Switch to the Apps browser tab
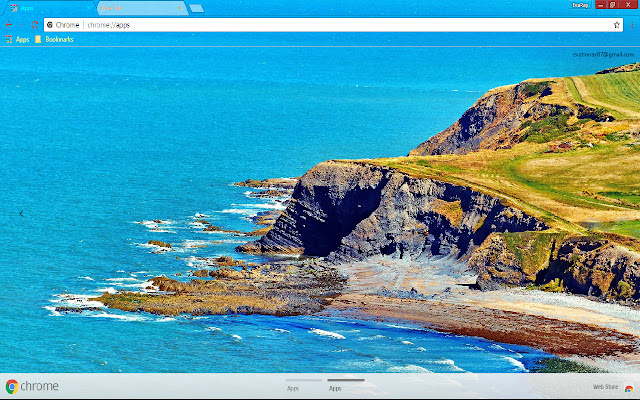640x400 pixels. [49, 8]
